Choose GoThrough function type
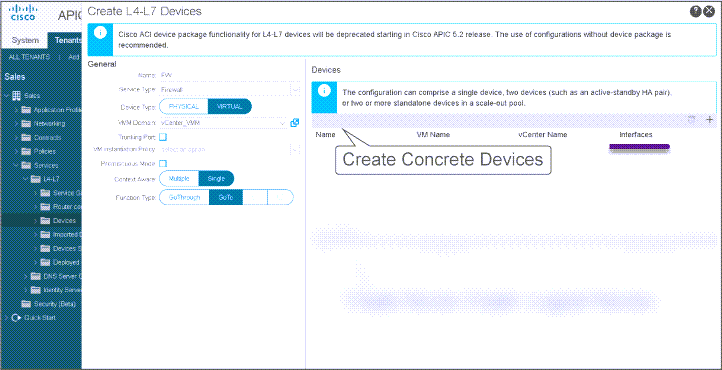 coord(184,197)
